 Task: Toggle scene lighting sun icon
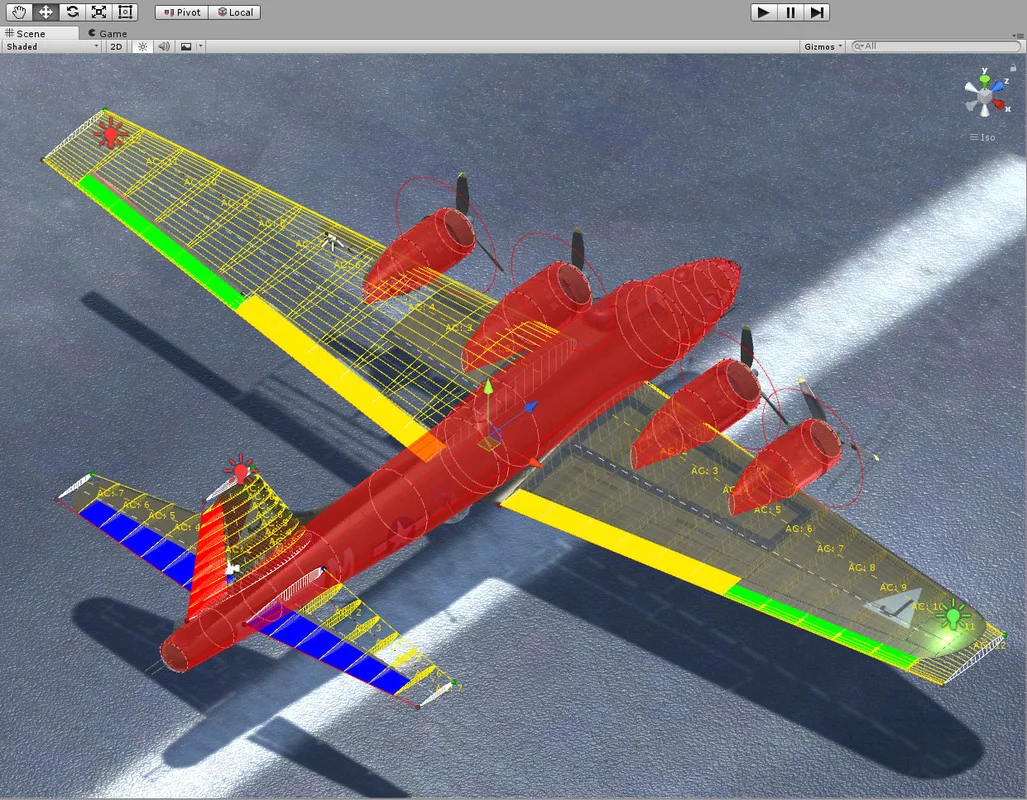coord(142,46)
